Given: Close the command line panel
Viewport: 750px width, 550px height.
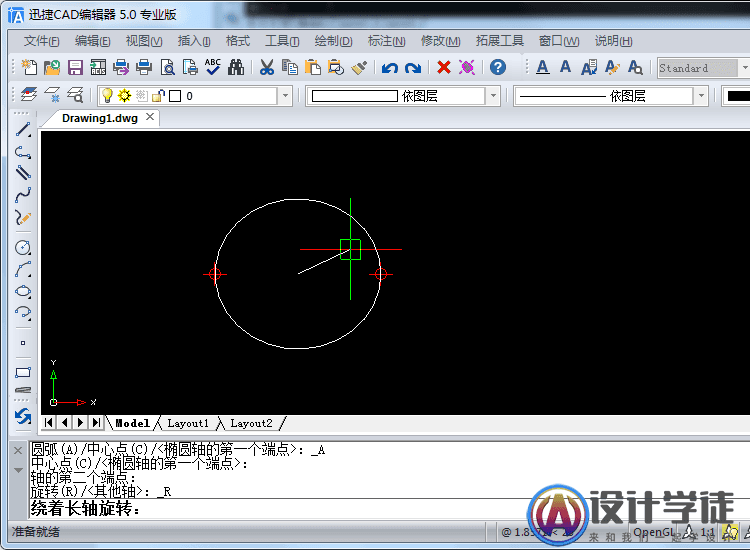Looking at the screenshot, I should [18, 450].
